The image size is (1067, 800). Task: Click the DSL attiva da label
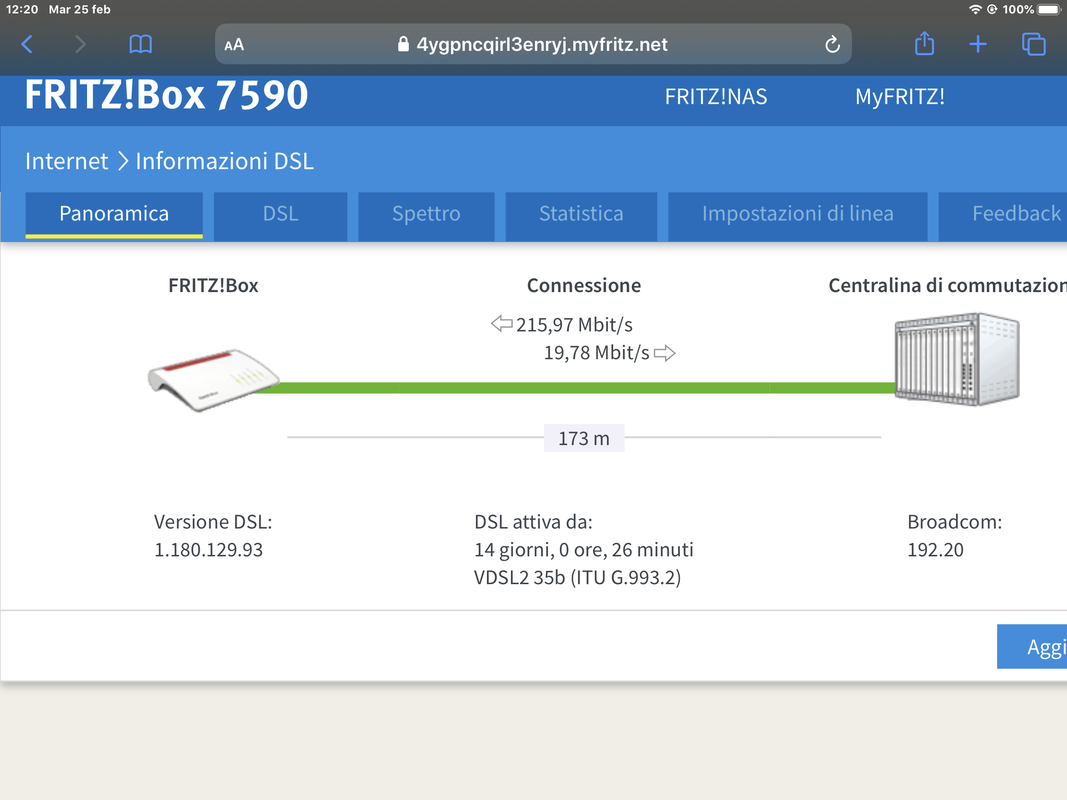pyautogui.click(x=534, y=522)
